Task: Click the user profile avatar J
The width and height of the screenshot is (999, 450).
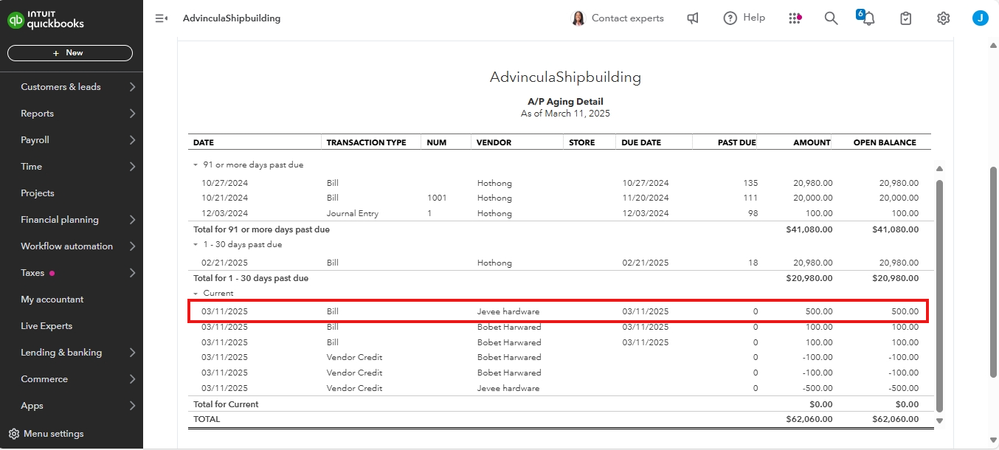Action: pos(979,18)
